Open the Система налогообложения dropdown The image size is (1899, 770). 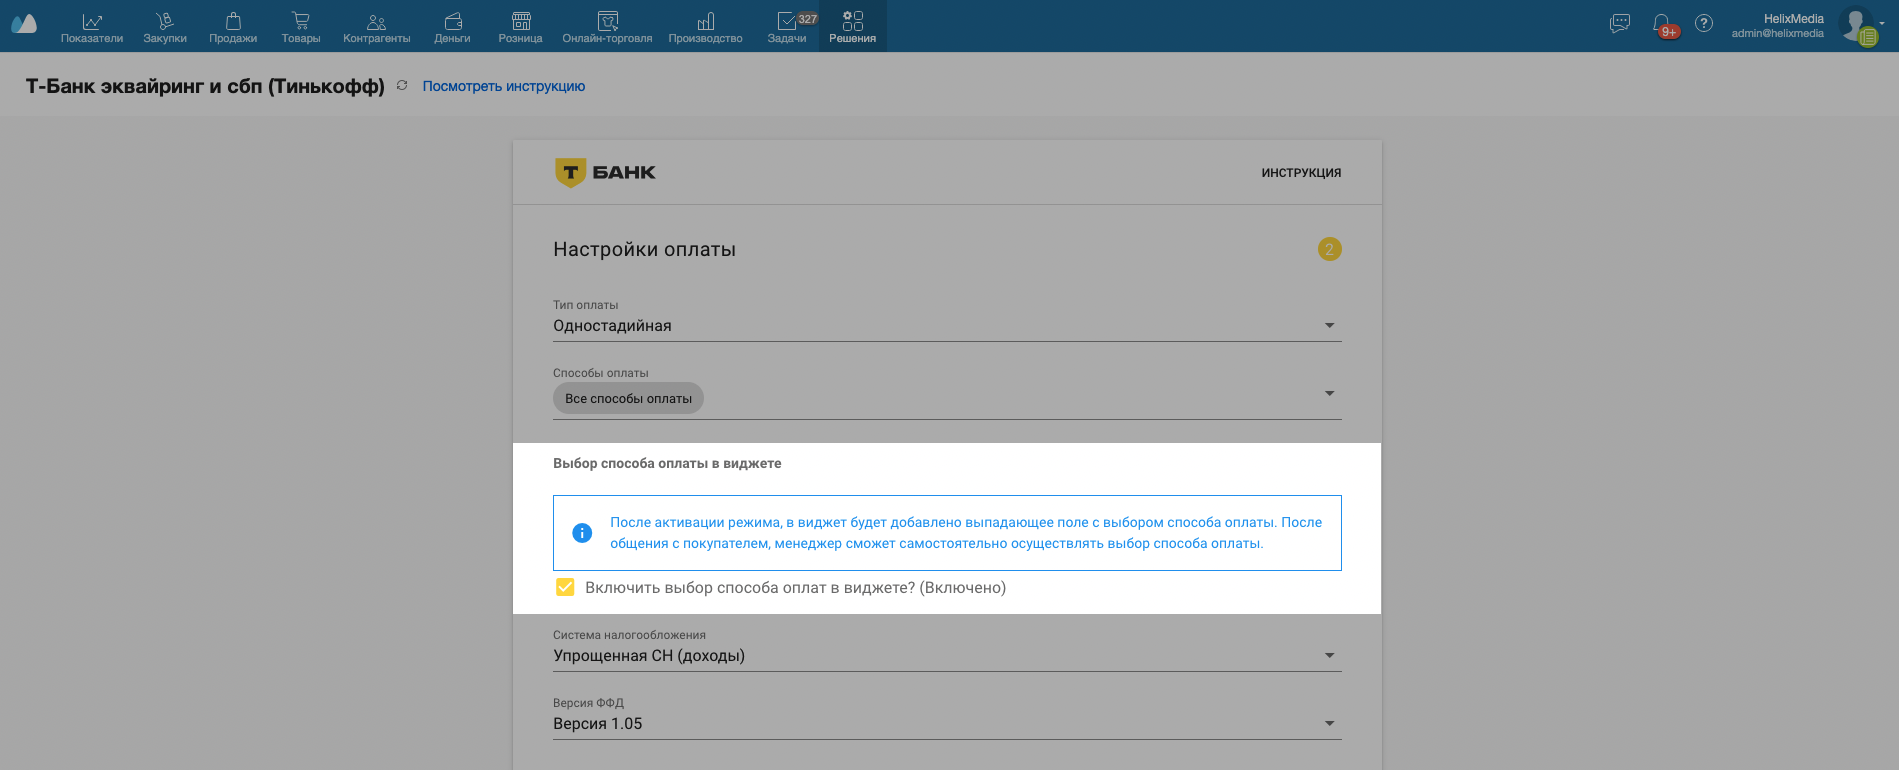click(1329, 656)
